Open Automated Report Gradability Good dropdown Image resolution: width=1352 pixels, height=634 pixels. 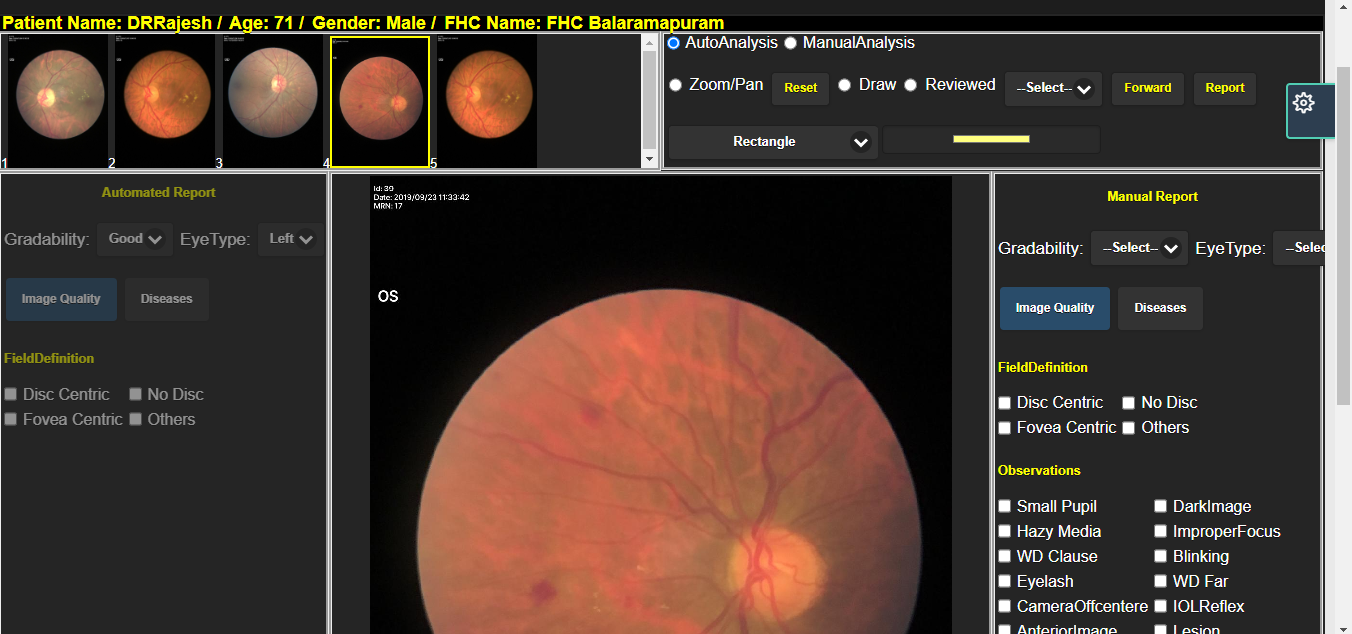[135, 239]
